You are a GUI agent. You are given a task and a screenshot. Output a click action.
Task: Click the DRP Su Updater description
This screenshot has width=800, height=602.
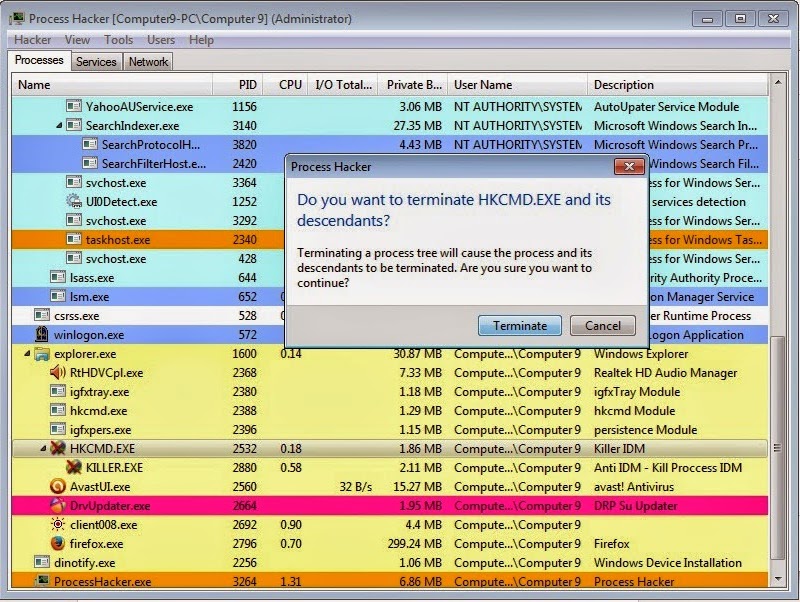[x=636, y=506]
